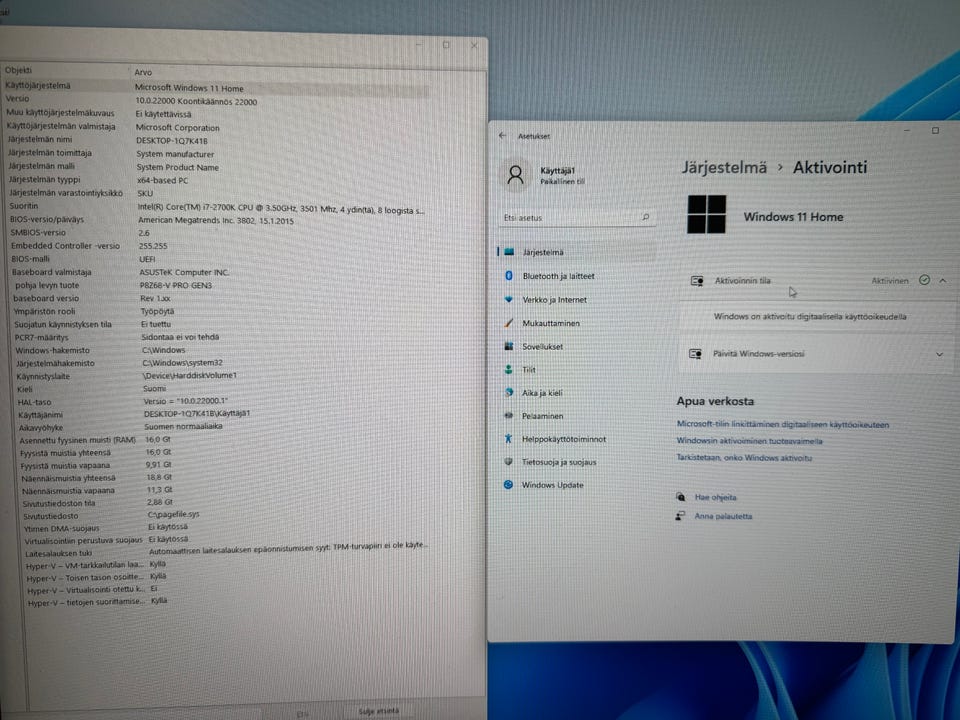Close the system information window
The image size is (960, 720).
coord(474,45)
